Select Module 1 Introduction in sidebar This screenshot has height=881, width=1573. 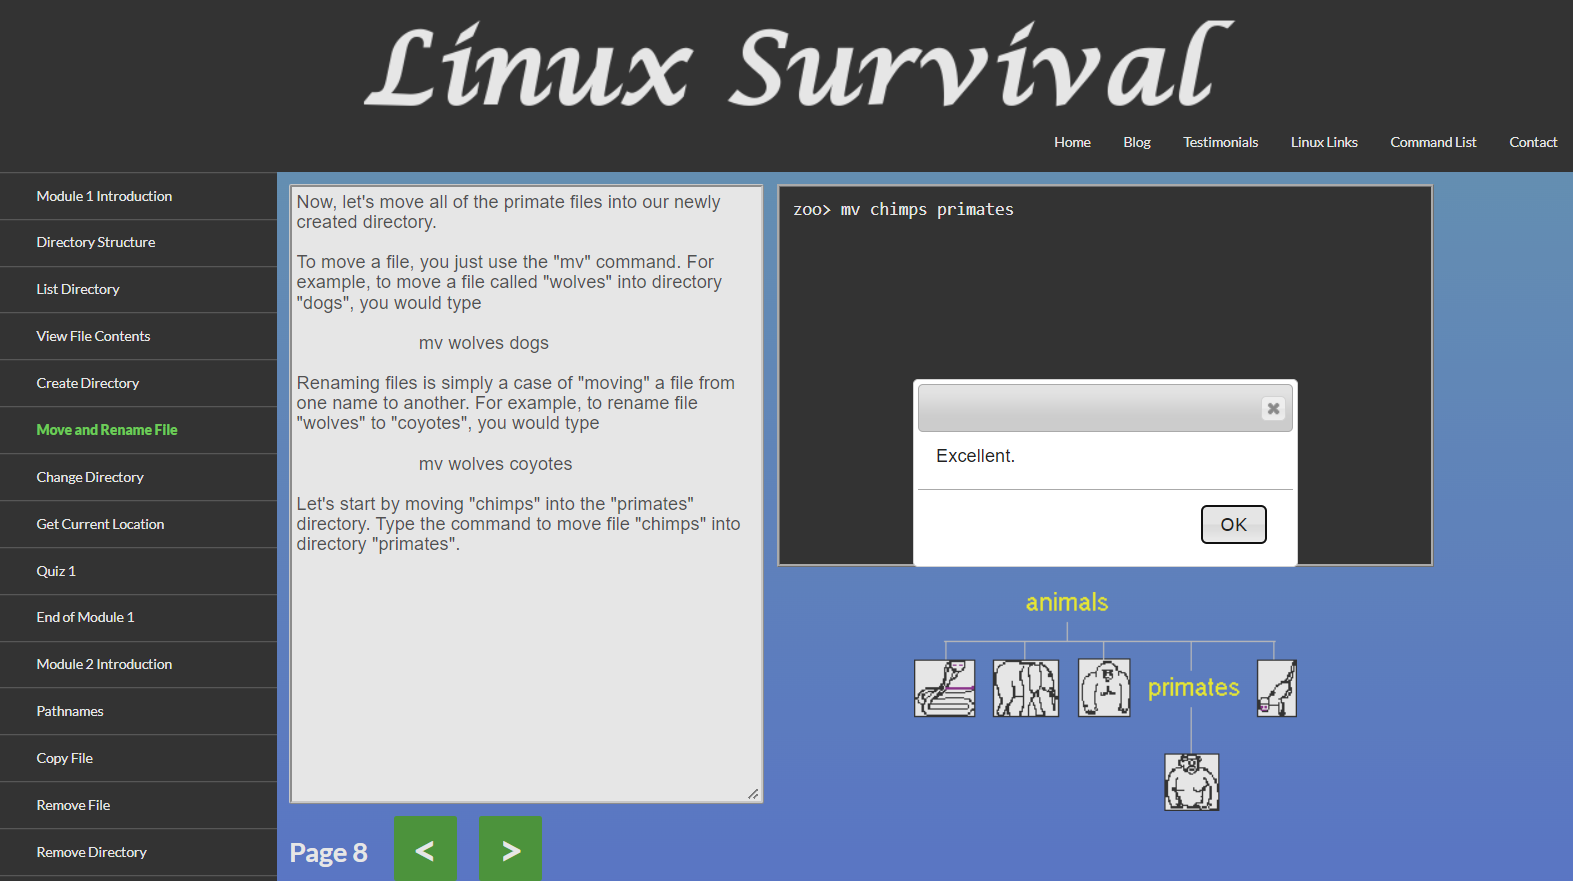tap(138, 196)
